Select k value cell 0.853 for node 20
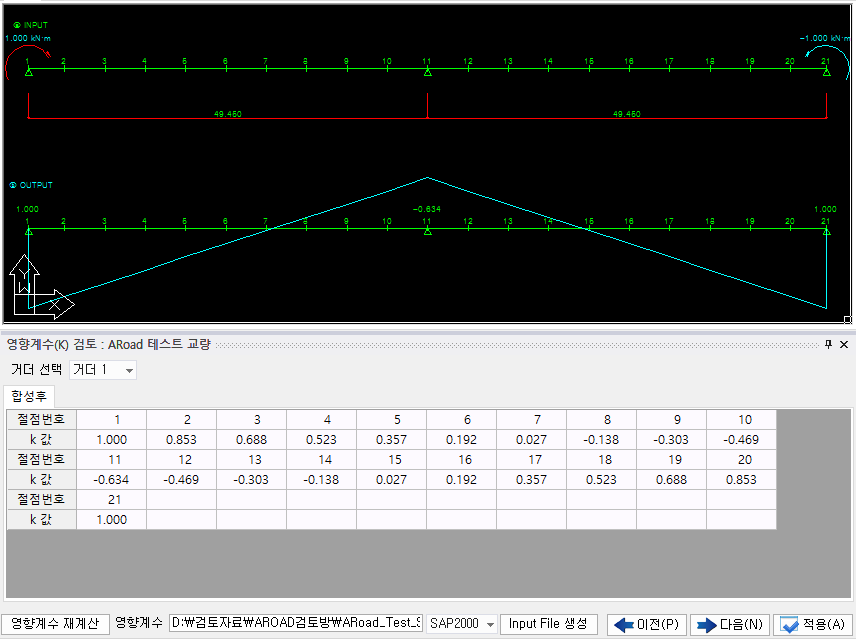Viewport: 856px width, 639px height. pyautogui.click(x=741, y=480)
